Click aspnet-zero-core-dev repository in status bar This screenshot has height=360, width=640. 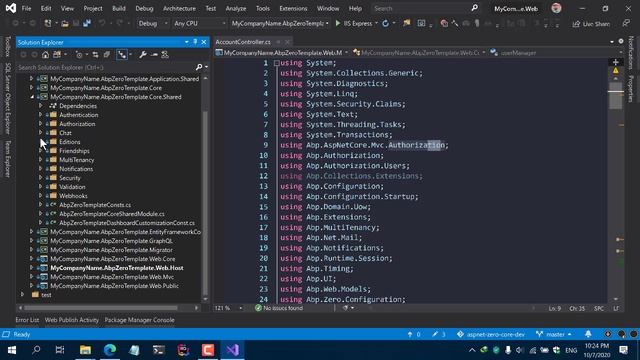coord(491,334)
